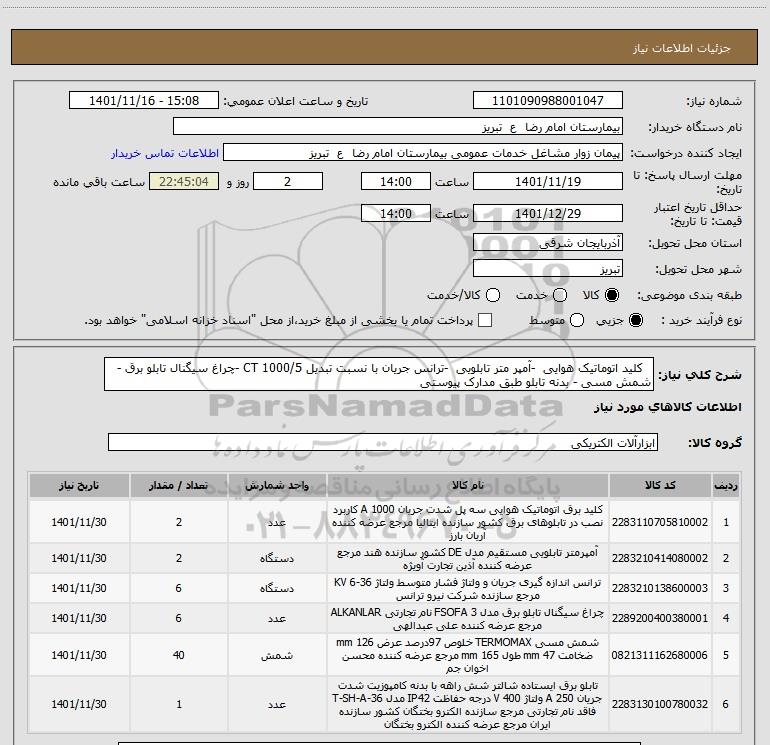Click item code 0821311162680006
This screenshot has height=745, width=770.
point(660,655)
